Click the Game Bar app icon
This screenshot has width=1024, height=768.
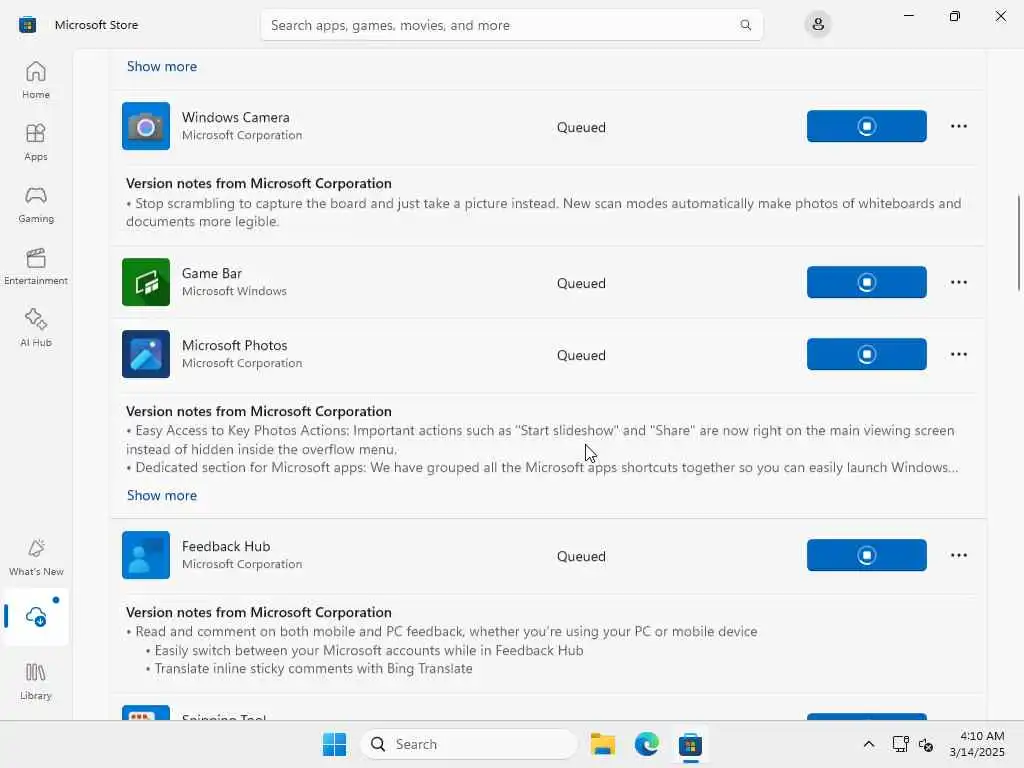tap(146, 282)
